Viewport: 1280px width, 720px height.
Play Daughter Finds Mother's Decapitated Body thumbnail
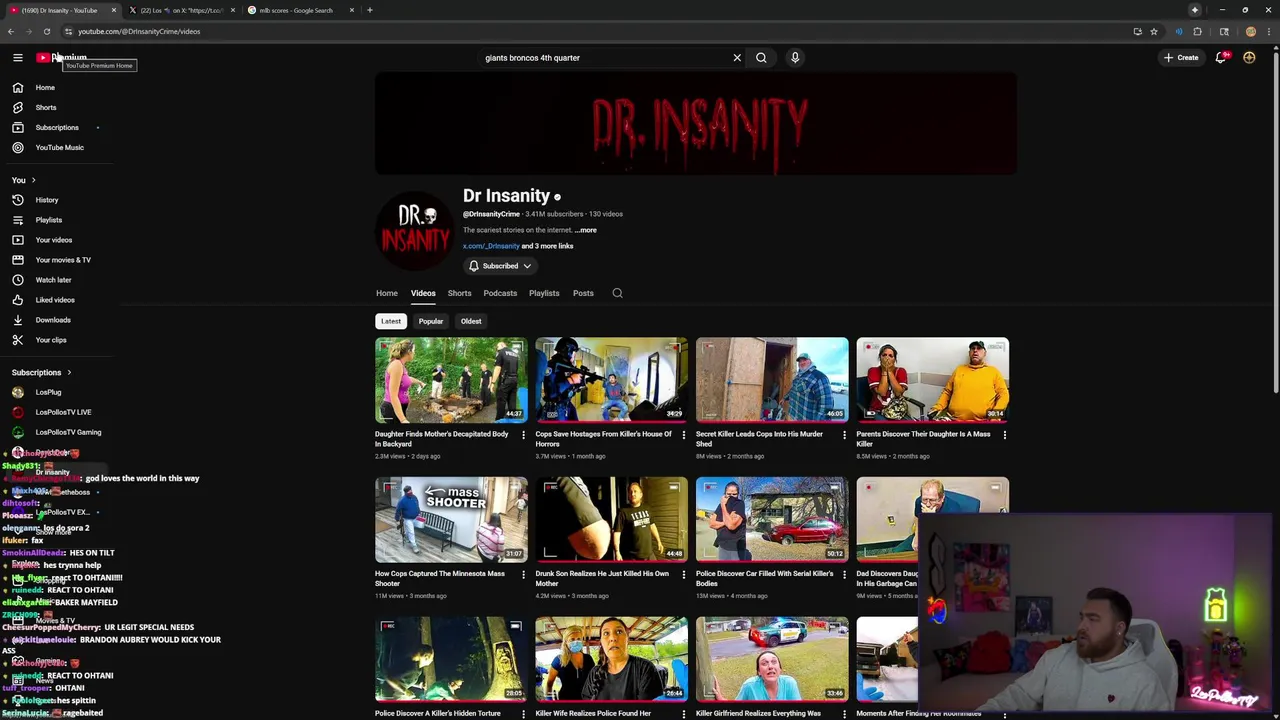click(451, 380)
